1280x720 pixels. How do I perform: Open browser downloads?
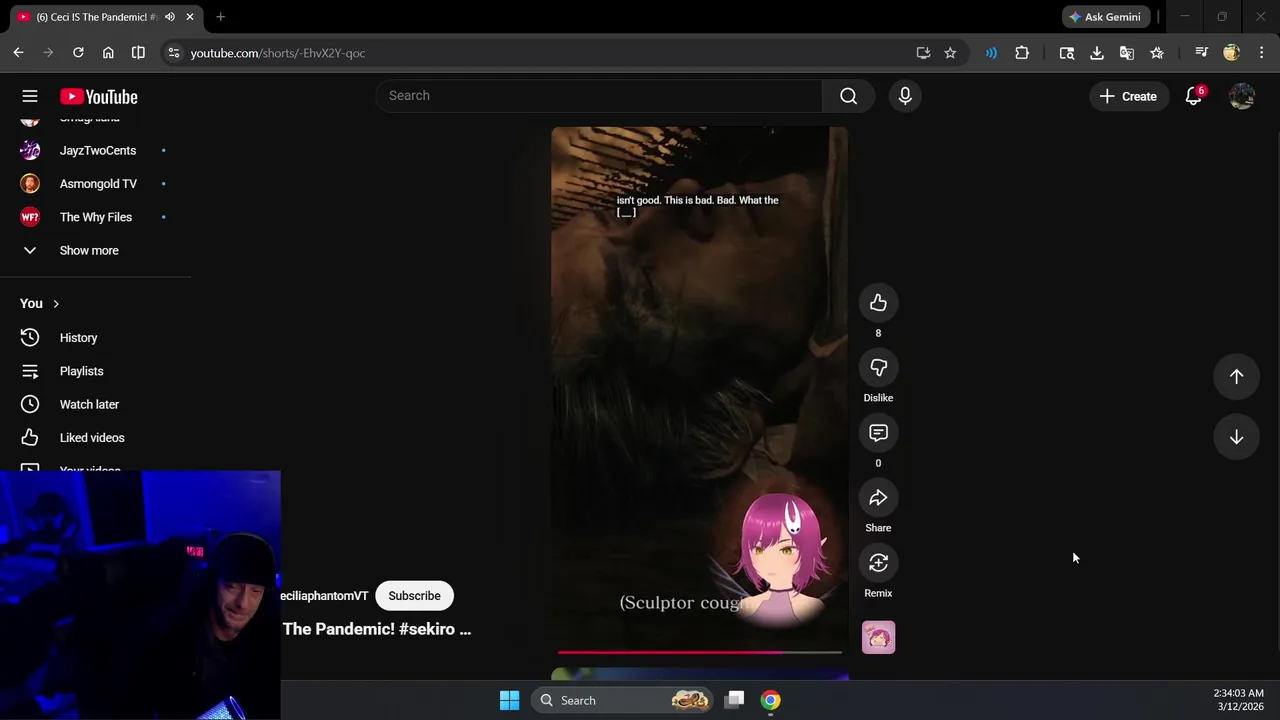click(x=1097, y=53)
